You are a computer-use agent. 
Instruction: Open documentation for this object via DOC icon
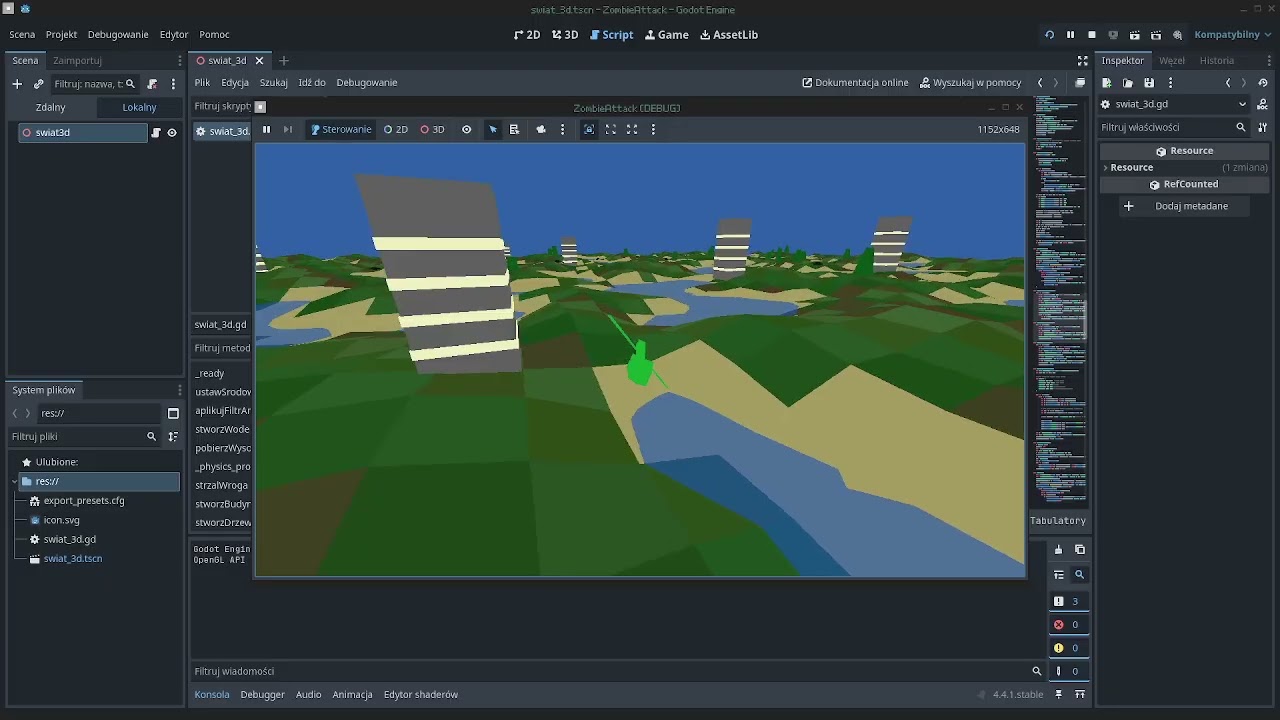click(x=1264, y=104)
